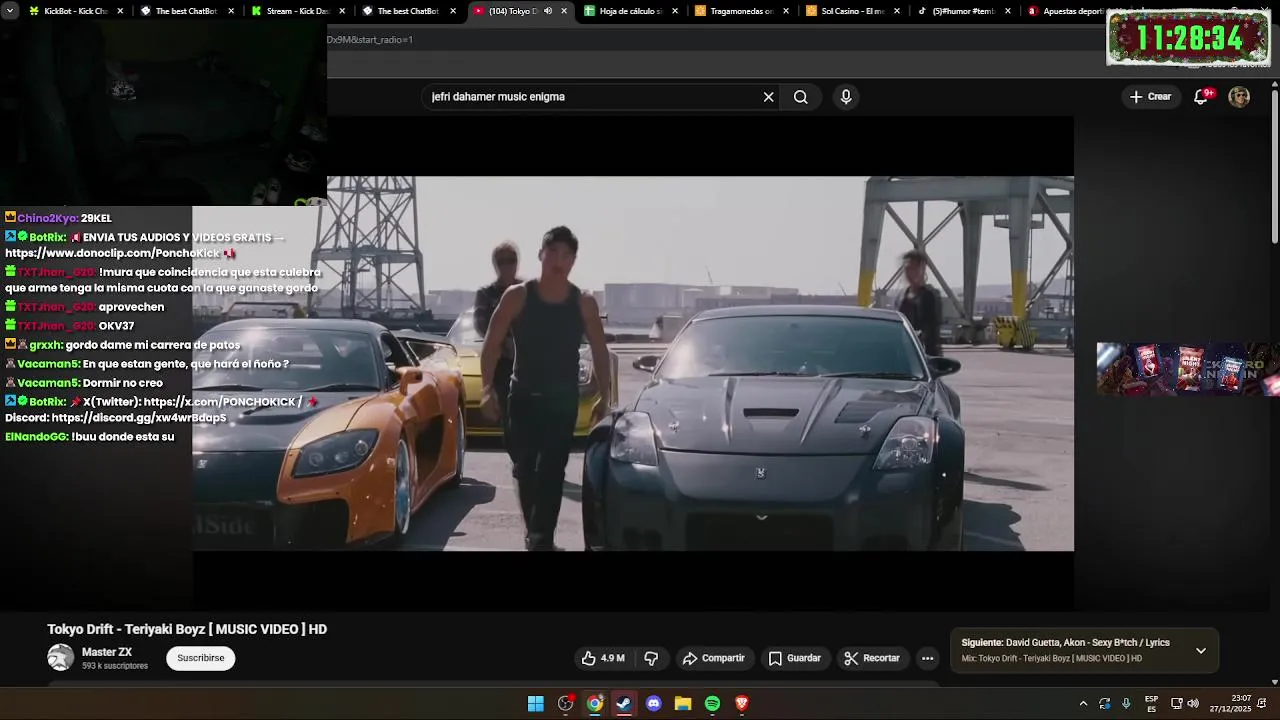Screen dimensions: 1280x720
Task: Expand the Siguiente mix playlist chevron
Action: click(x=1201, y=651)
